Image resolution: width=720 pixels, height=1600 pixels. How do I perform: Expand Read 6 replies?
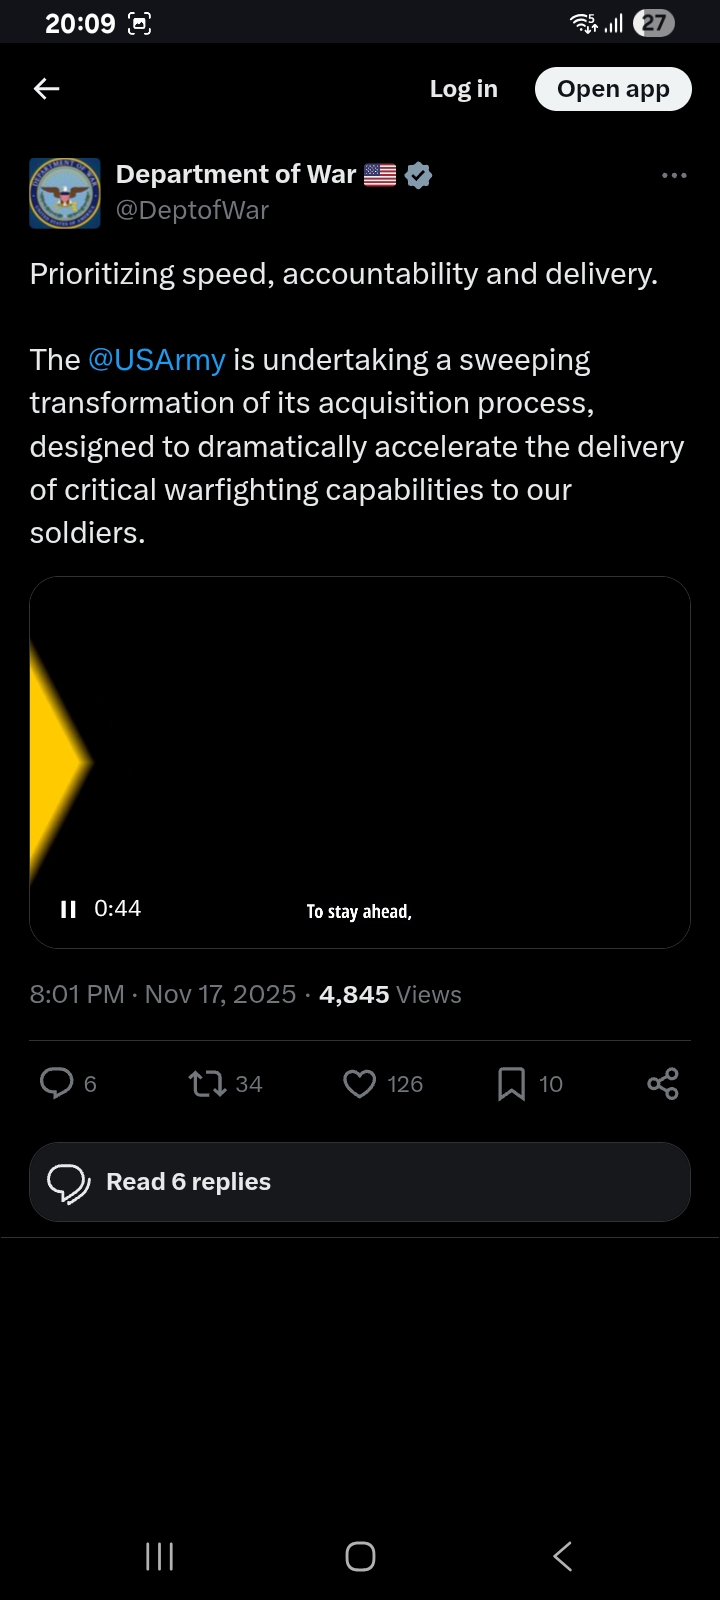pos(360,1182)
